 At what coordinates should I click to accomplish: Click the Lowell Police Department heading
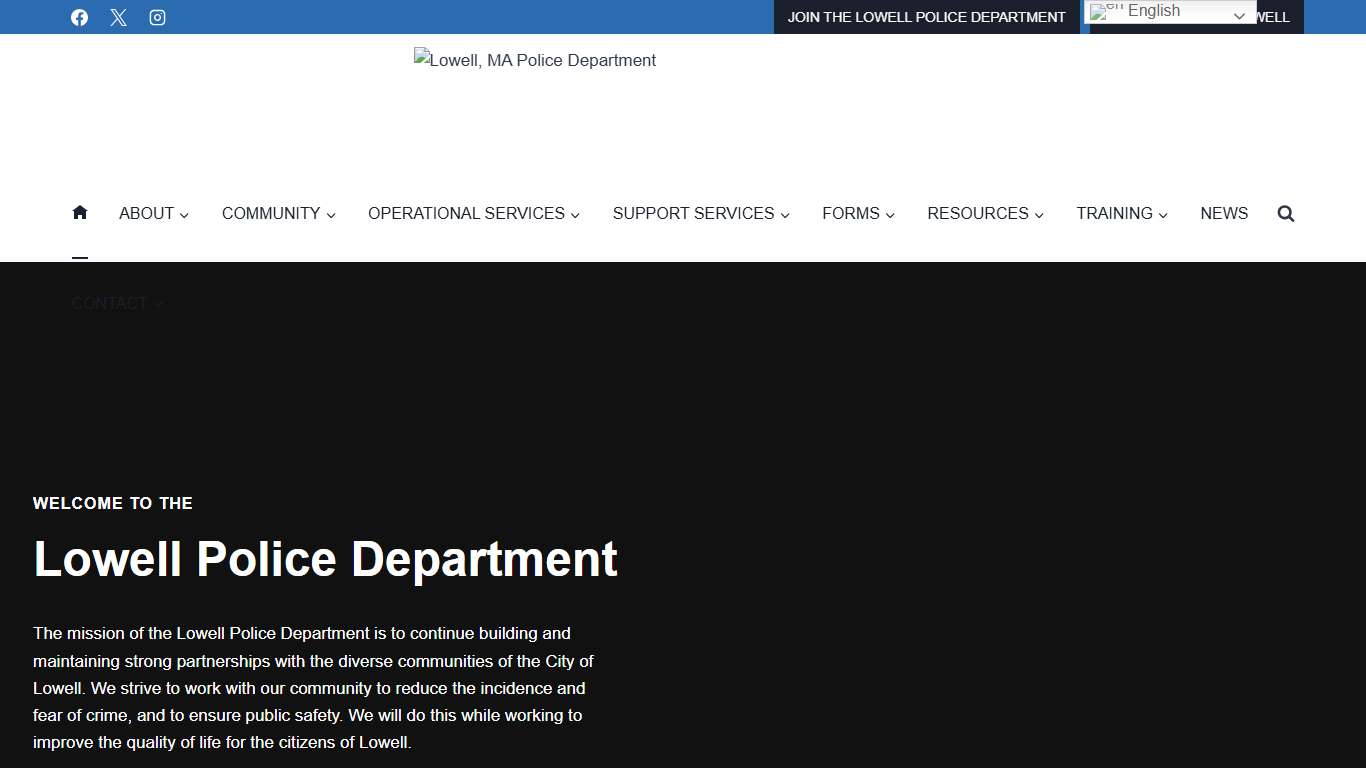click(326, 560)
